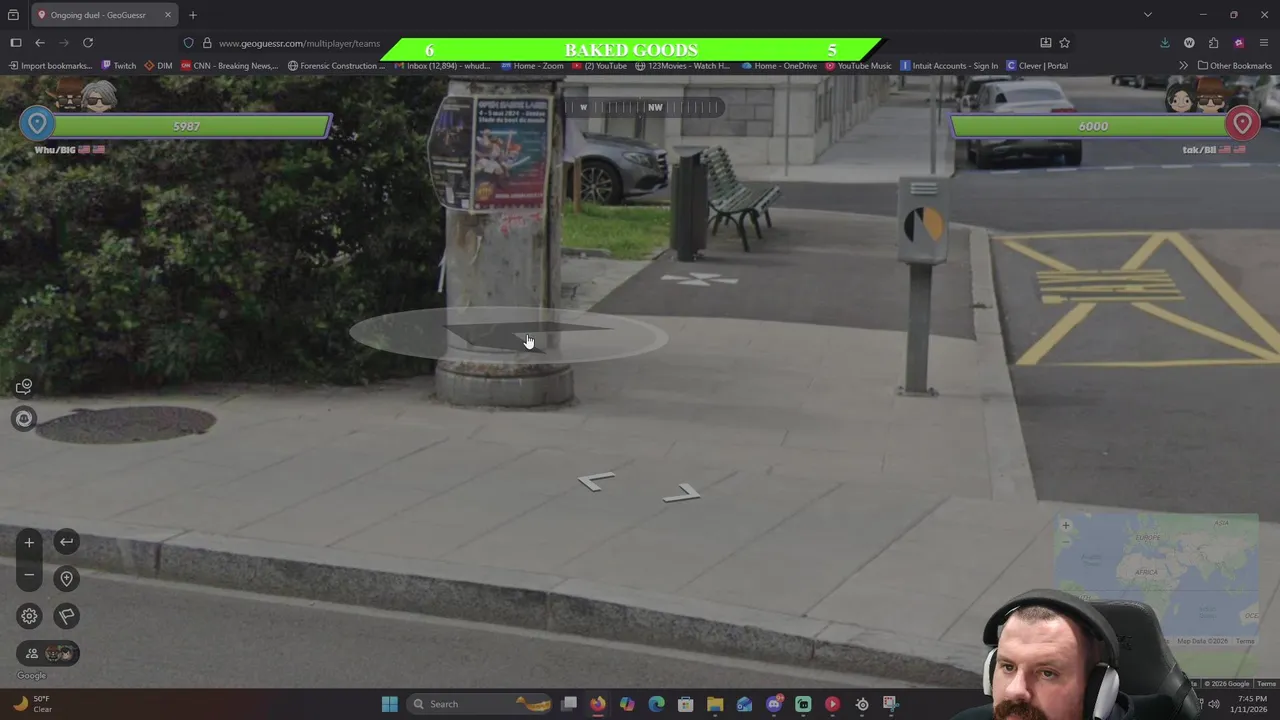The image size is (1280, 720).
Task: Open the emote chat icon on left
Action: tap(24, 386)
